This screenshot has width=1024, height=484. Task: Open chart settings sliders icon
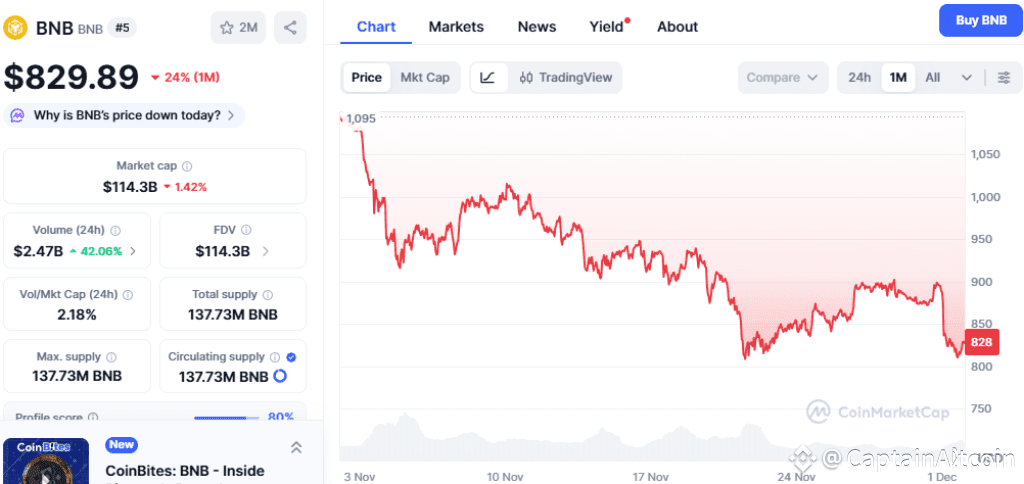(x=1003, y=77)
